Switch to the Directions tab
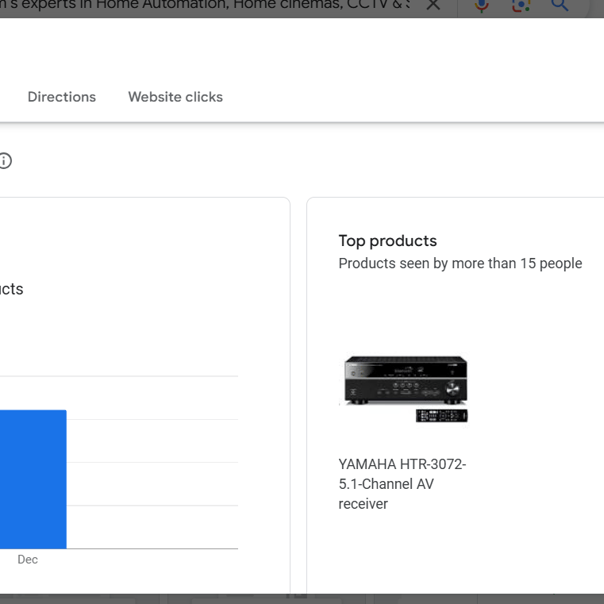This screenshot has height=604, width=604. [x=62, y=97]
